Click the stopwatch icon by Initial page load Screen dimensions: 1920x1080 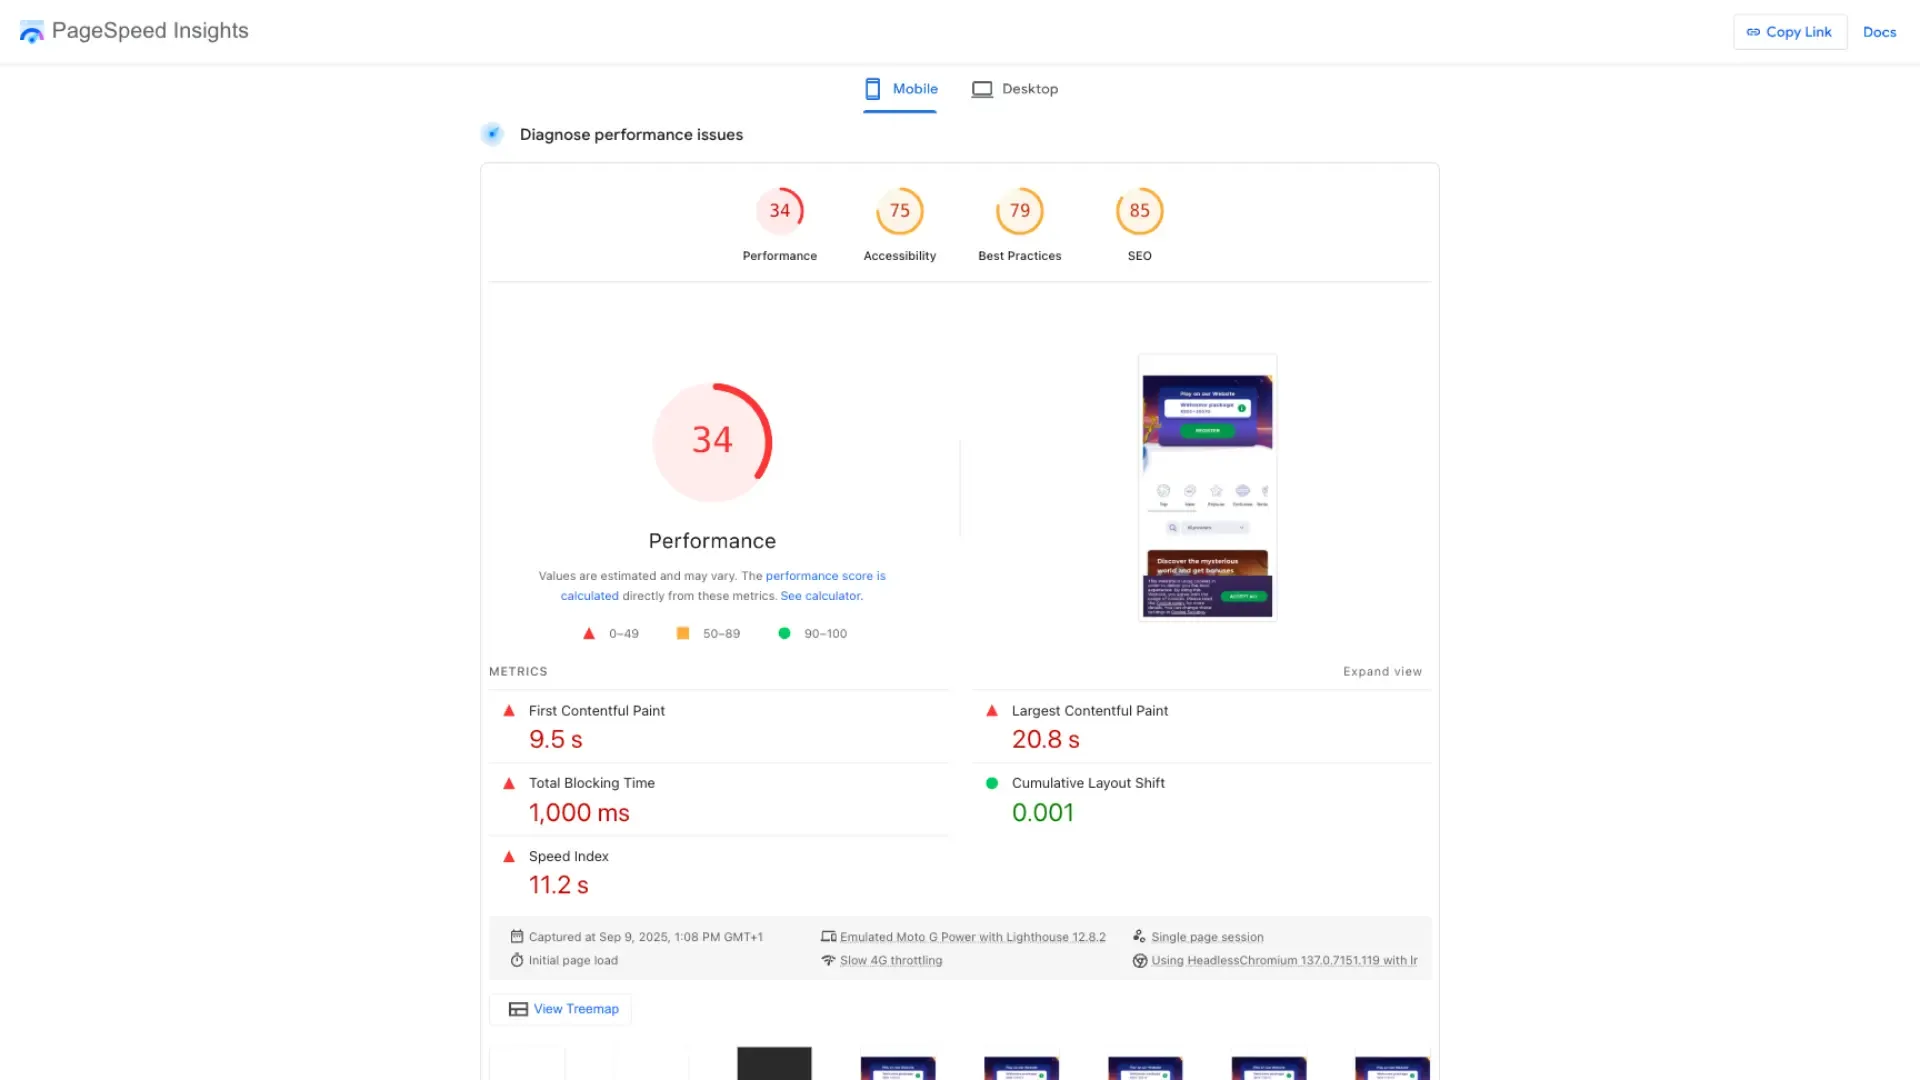pos(517,960)
